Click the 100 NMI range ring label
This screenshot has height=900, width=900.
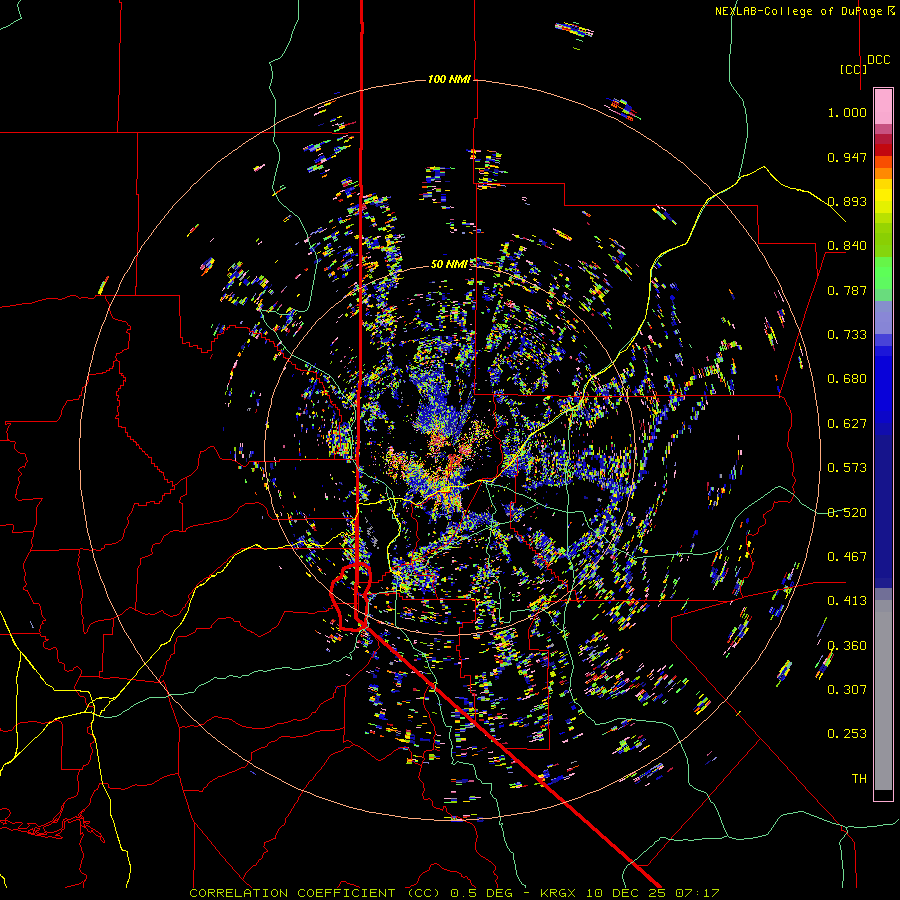click(x=449, y=79)
